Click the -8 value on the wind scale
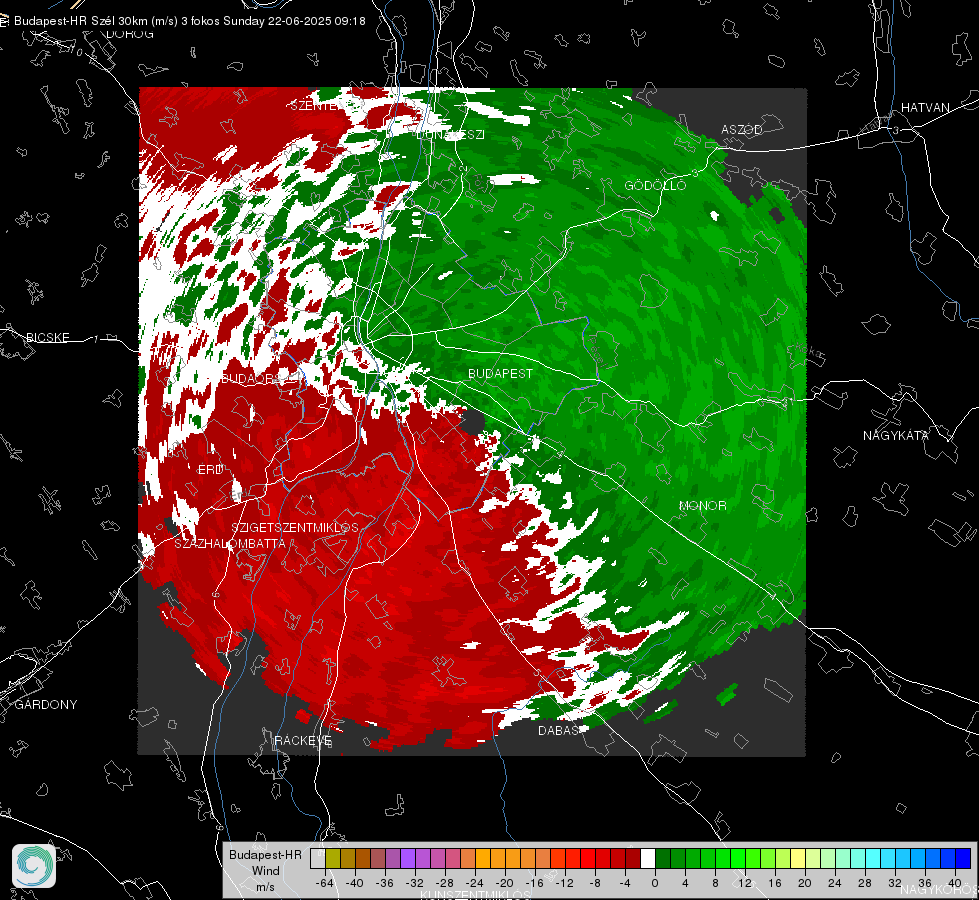This screenshot has height=900, width=979. click(x=595, y=883)
